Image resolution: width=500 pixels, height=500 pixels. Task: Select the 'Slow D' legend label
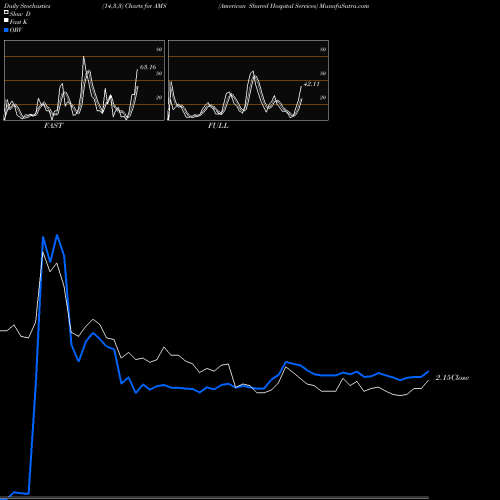pyautogui.click(x=20, y=14)
